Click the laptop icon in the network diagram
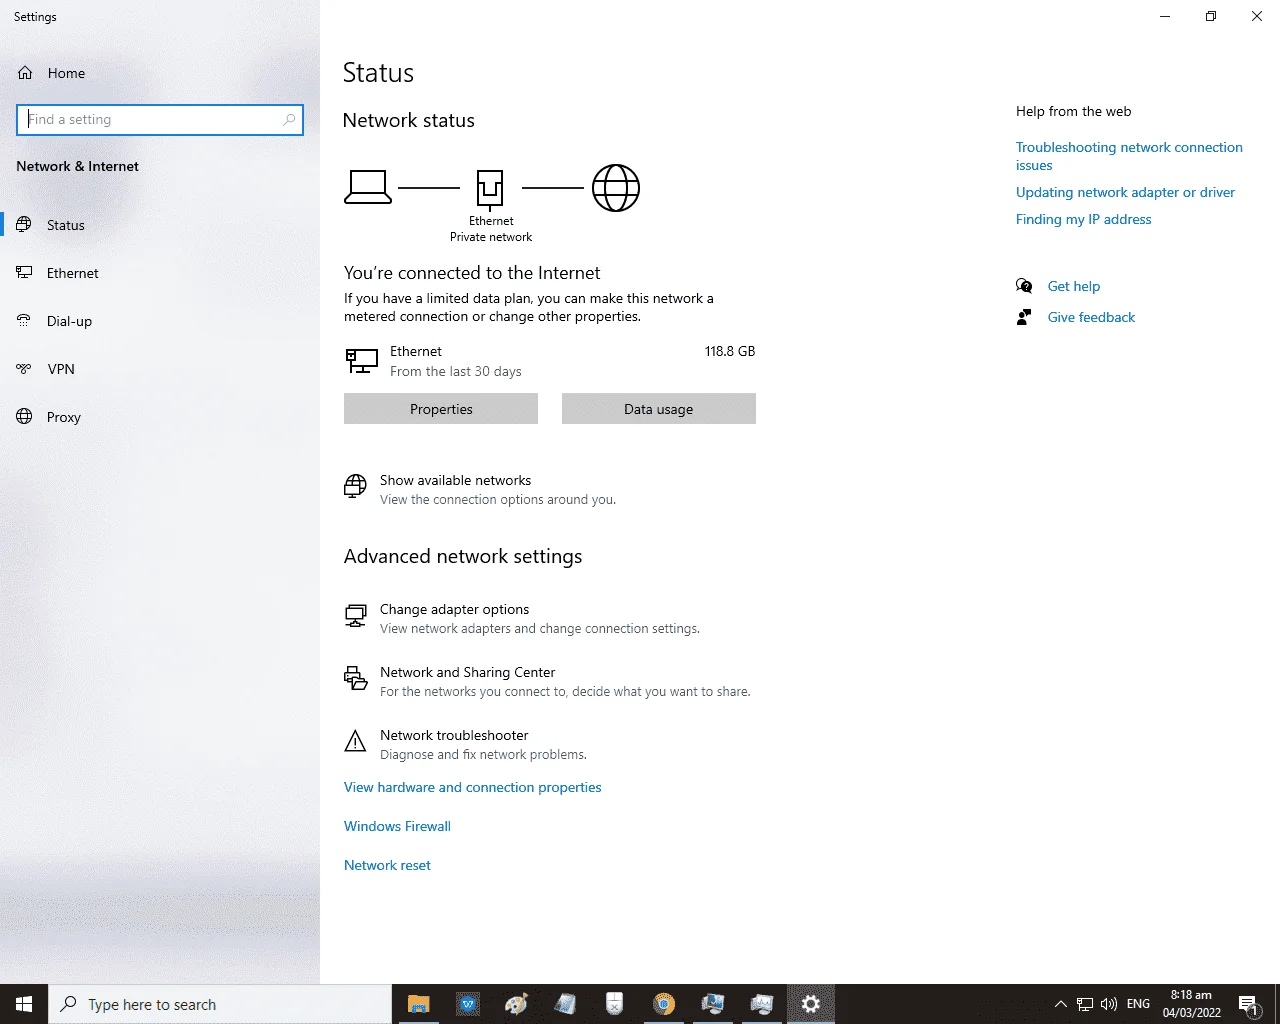The height and width of the screenshot is (1024, 1280). [368, 187]
